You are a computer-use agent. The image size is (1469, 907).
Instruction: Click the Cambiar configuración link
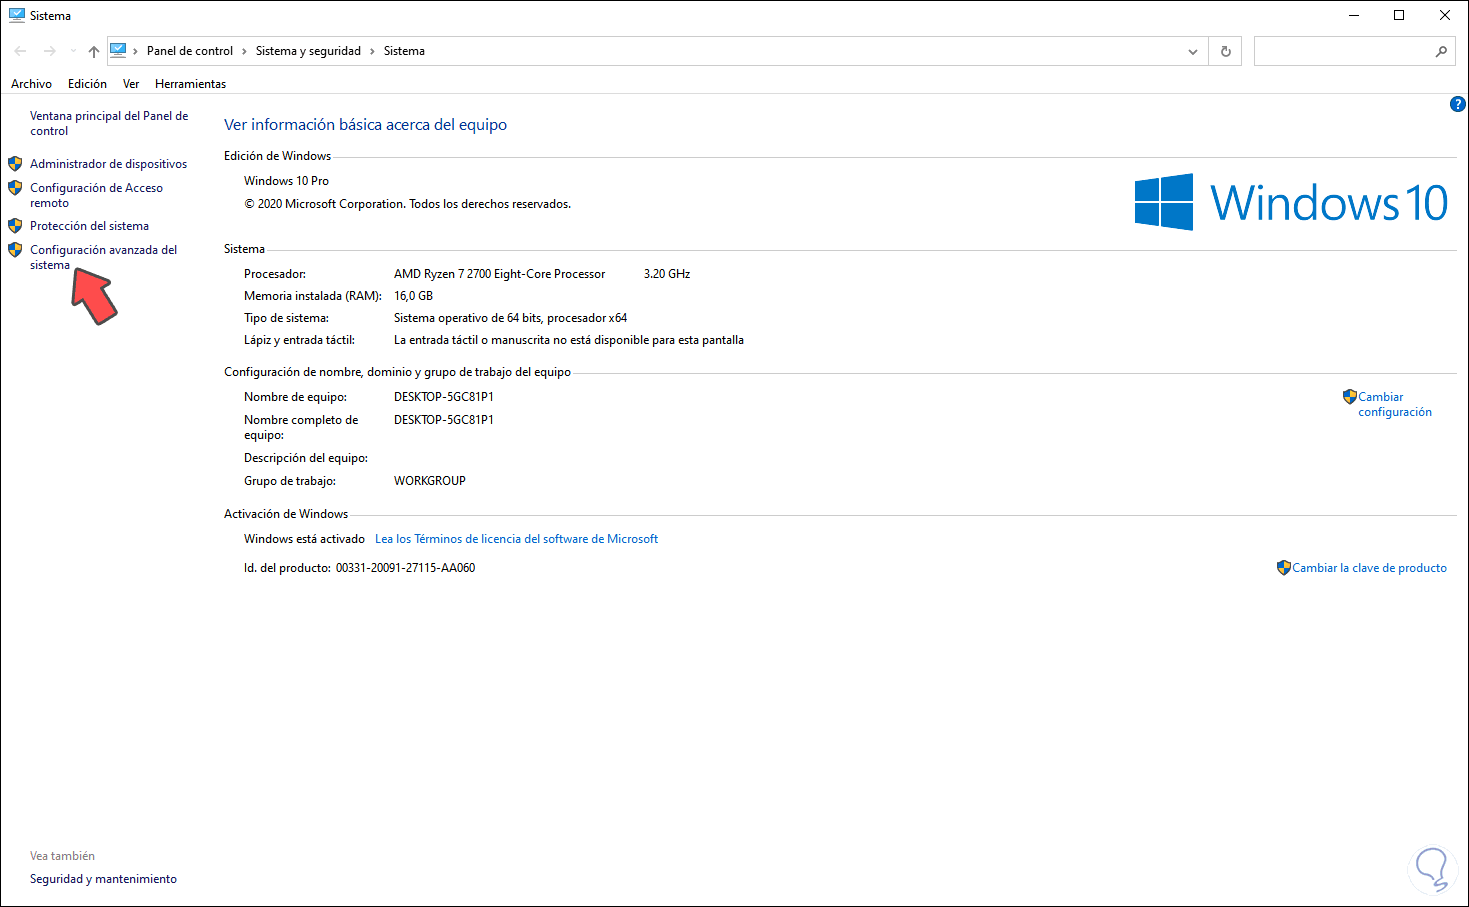click(1395, 404)
